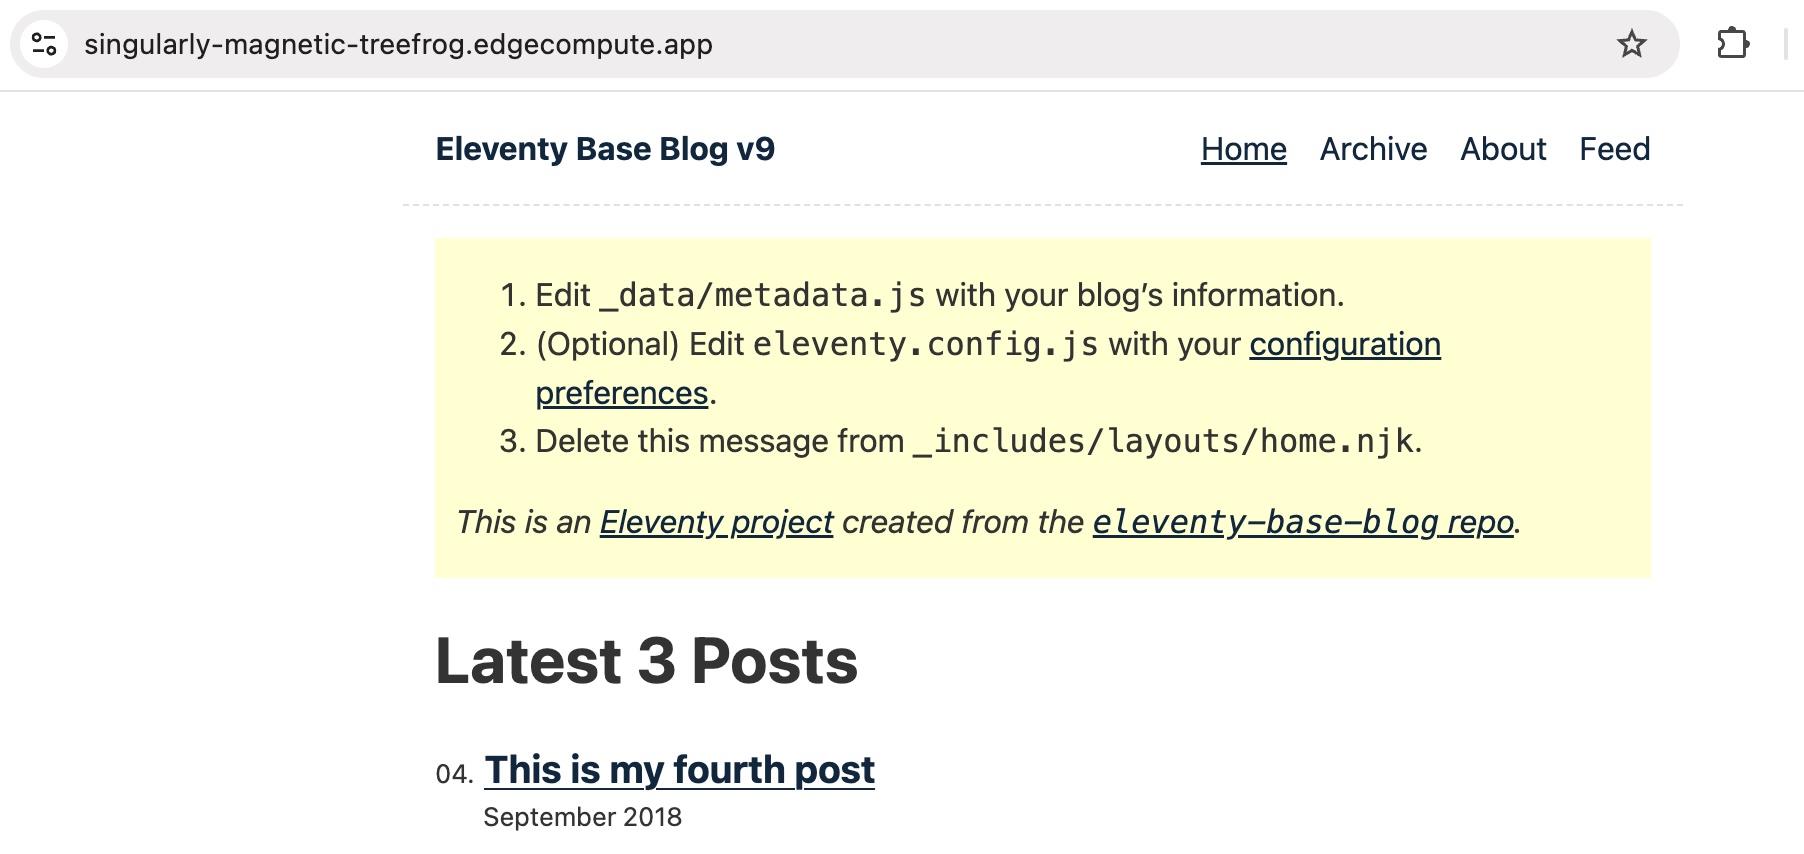Screen dimensions: 1804x854
Task: Bookmark this page using the star icon
Action: tap(1632, 44)
